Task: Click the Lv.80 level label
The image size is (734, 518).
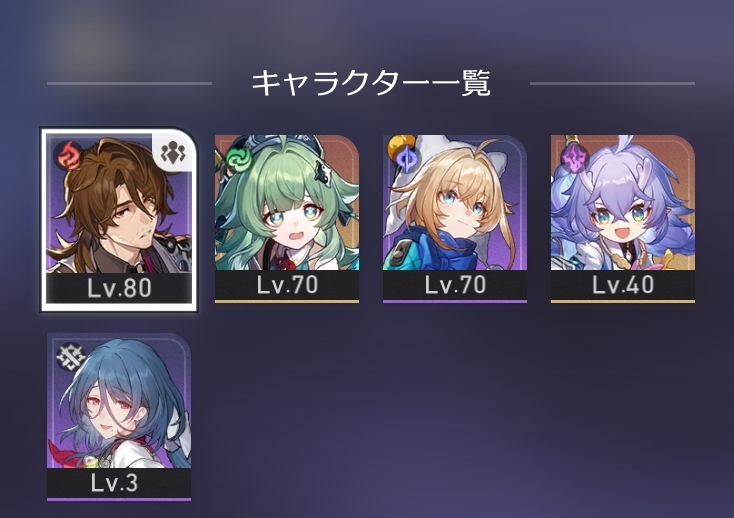Action: pyautogui.click(x=119, y=288)
